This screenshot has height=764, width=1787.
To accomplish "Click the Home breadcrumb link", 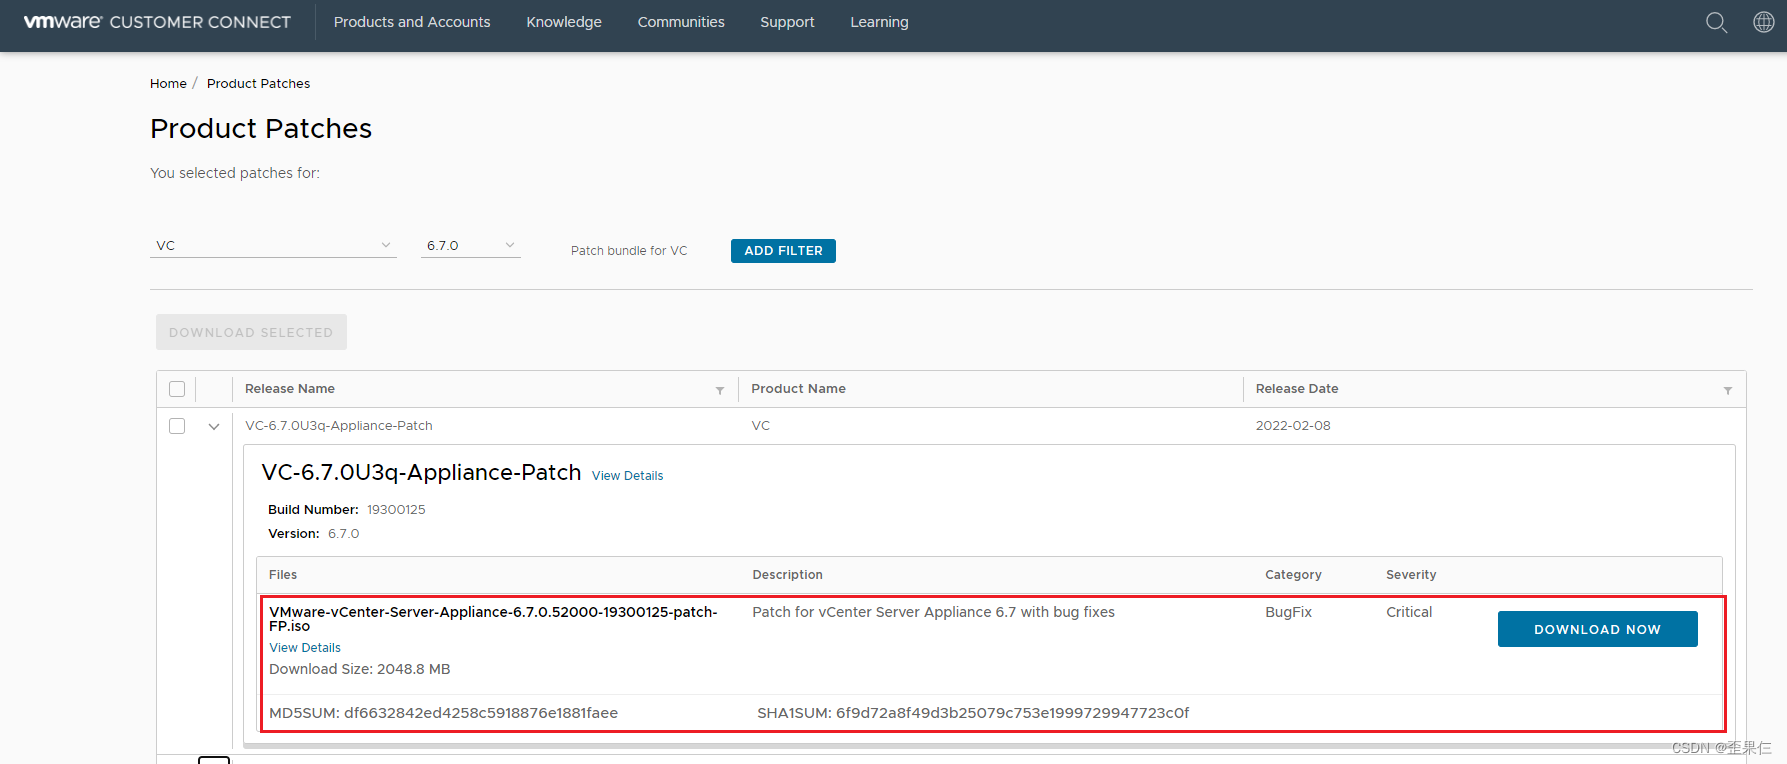I will point(168,84).
